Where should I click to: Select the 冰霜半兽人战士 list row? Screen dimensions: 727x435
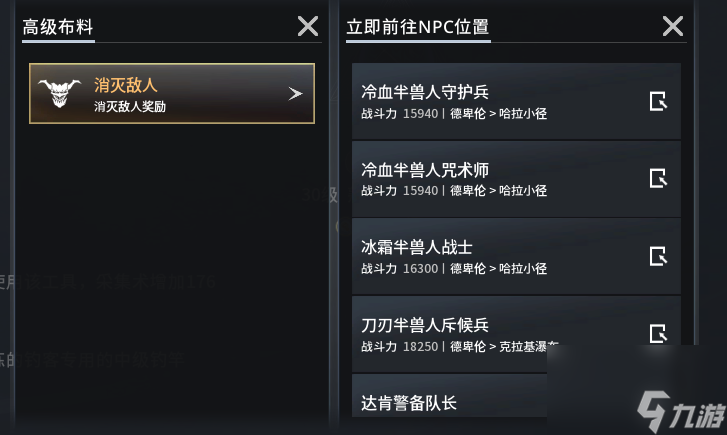516,256
